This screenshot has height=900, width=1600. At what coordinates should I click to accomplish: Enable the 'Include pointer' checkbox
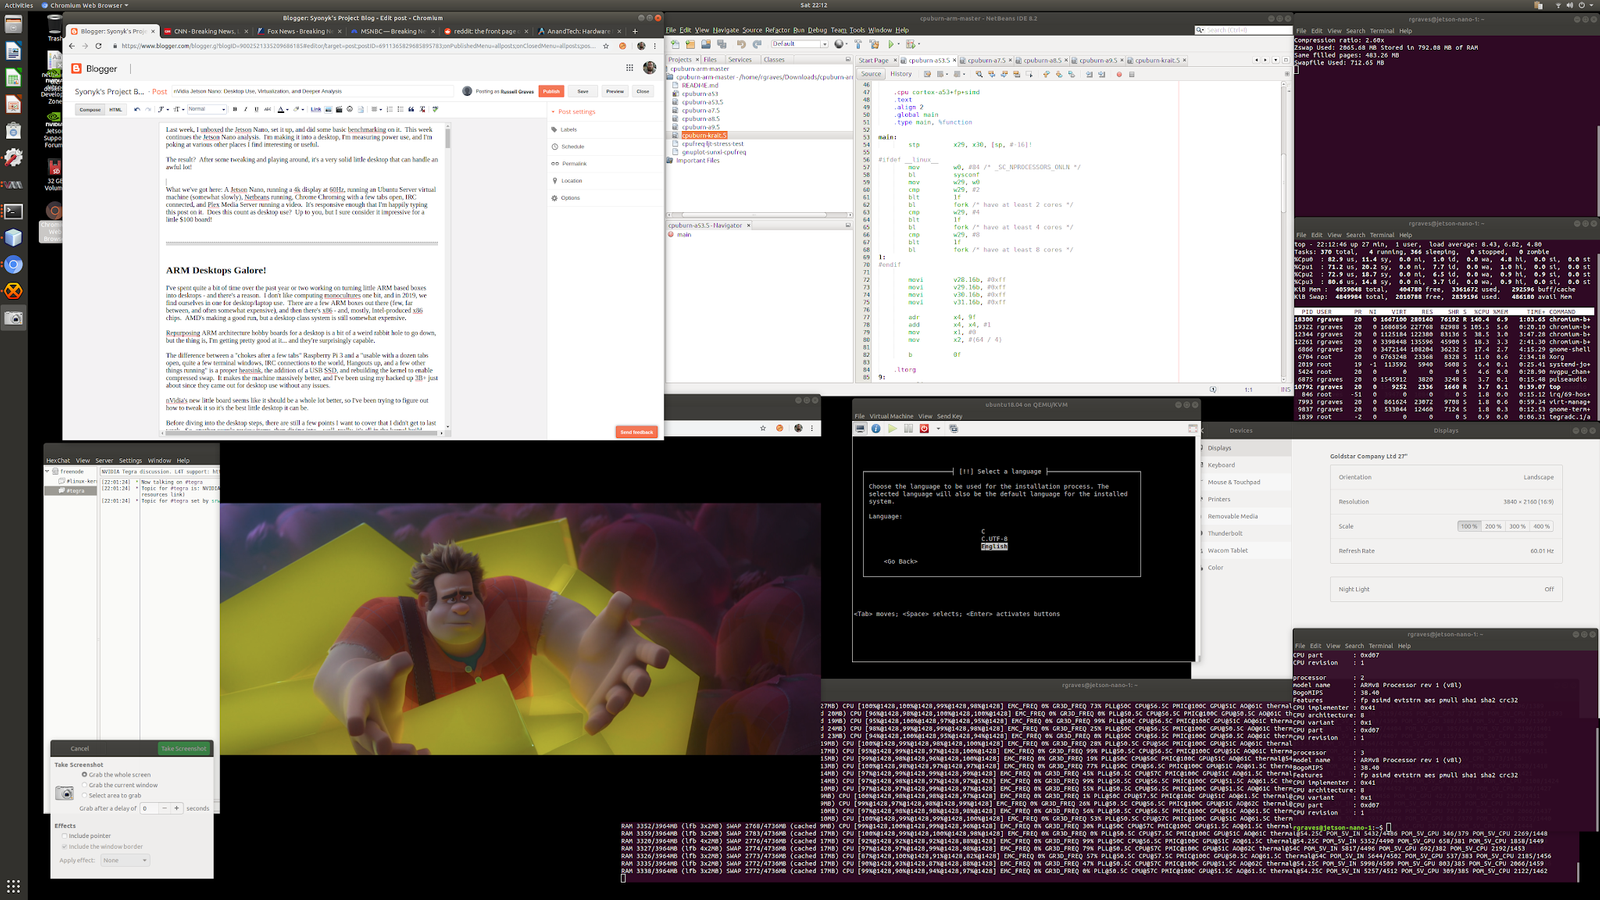pos(65,836)
